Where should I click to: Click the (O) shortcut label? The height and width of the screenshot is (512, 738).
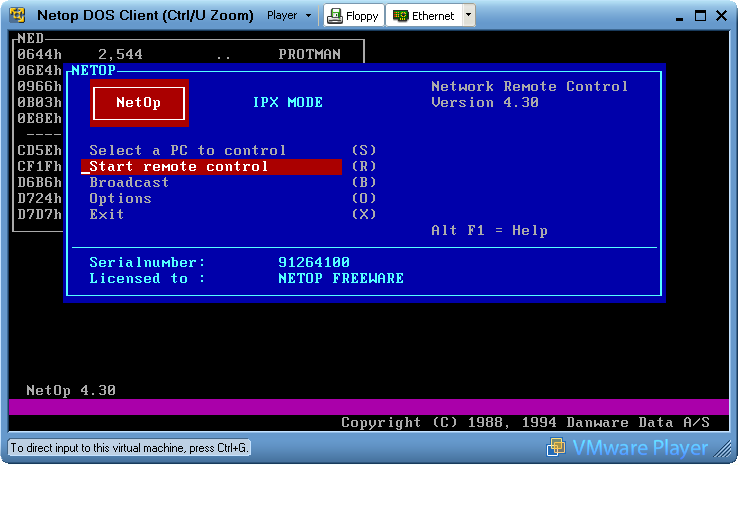pos(364,198)
